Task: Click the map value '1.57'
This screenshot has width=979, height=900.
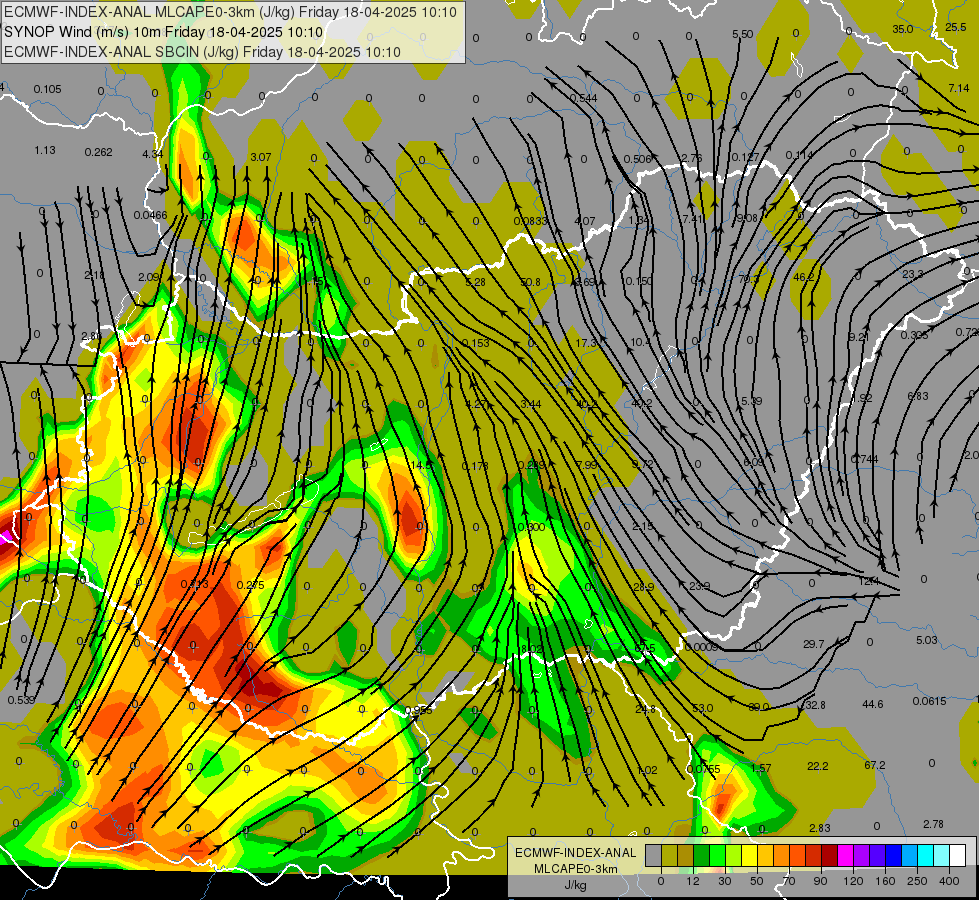Action: [760, 768]
